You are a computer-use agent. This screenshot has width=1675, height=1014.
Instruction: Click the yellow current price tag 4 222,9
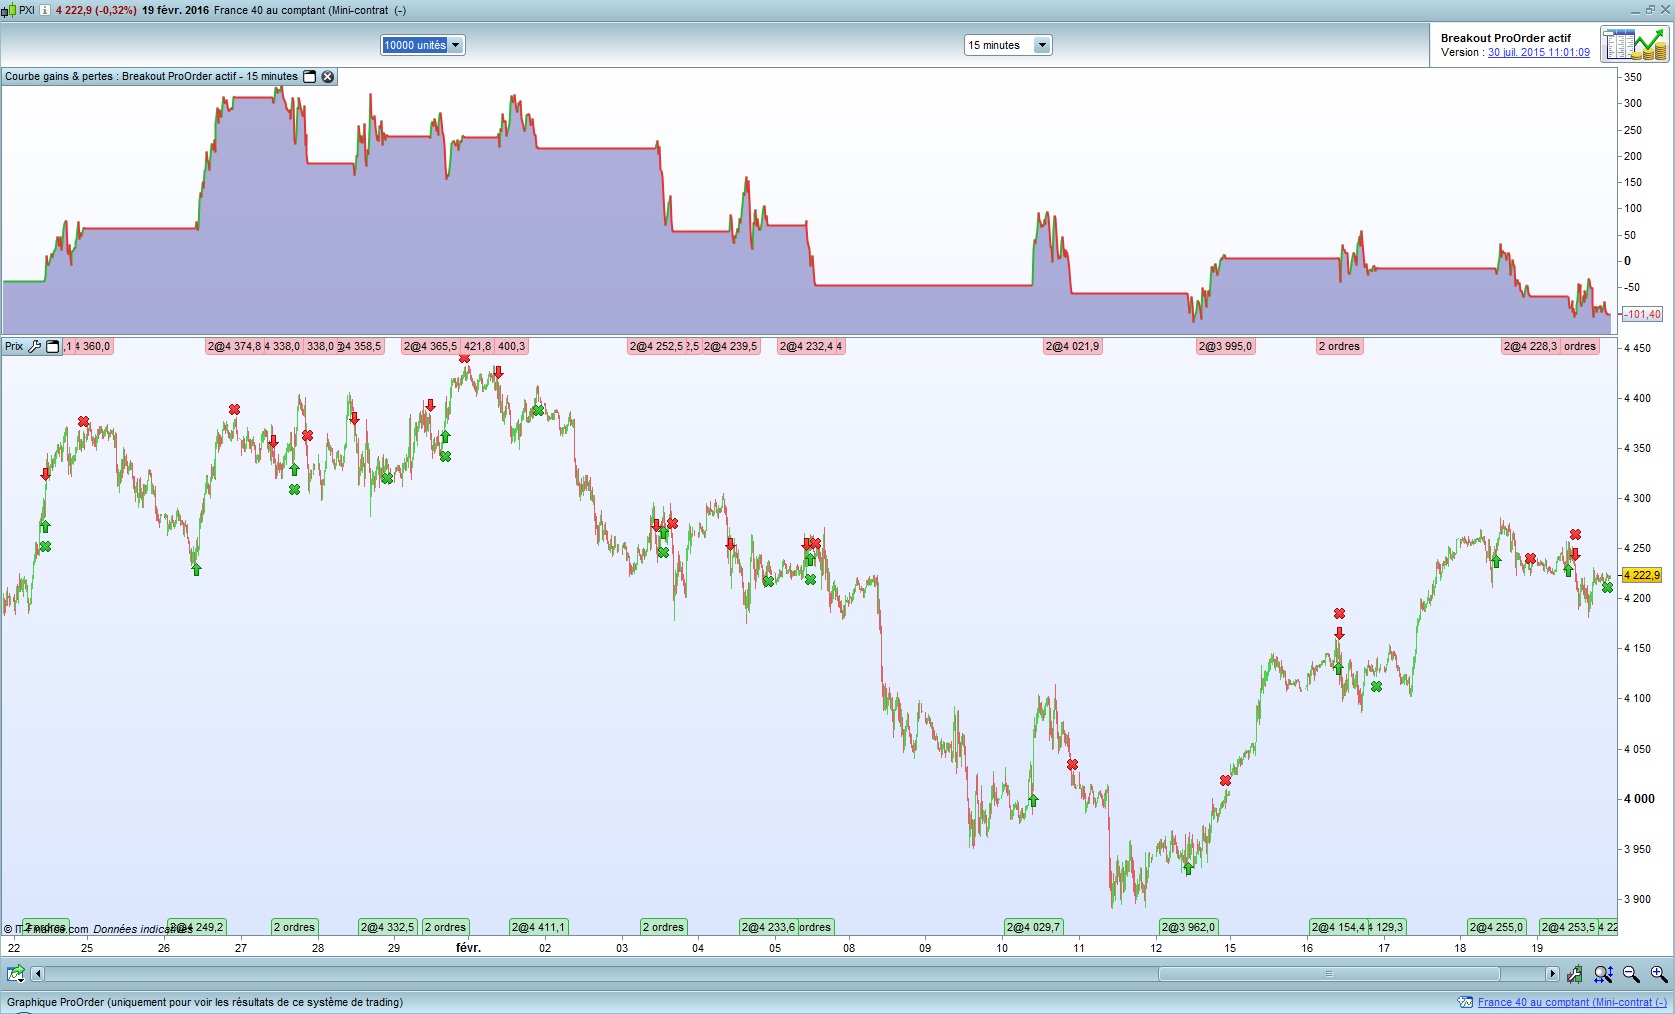pyautogui.click(x=1641, y=575)
